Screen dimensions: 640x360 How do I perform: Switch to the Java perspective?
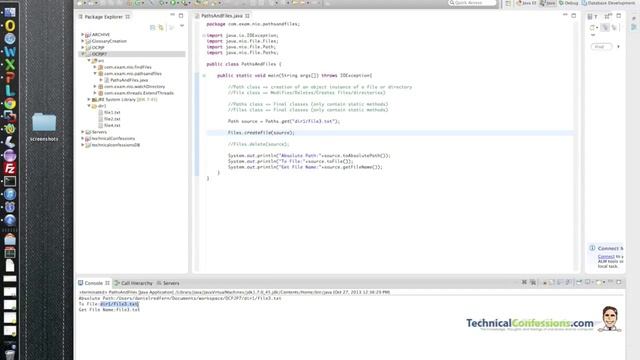coord(548,3)
